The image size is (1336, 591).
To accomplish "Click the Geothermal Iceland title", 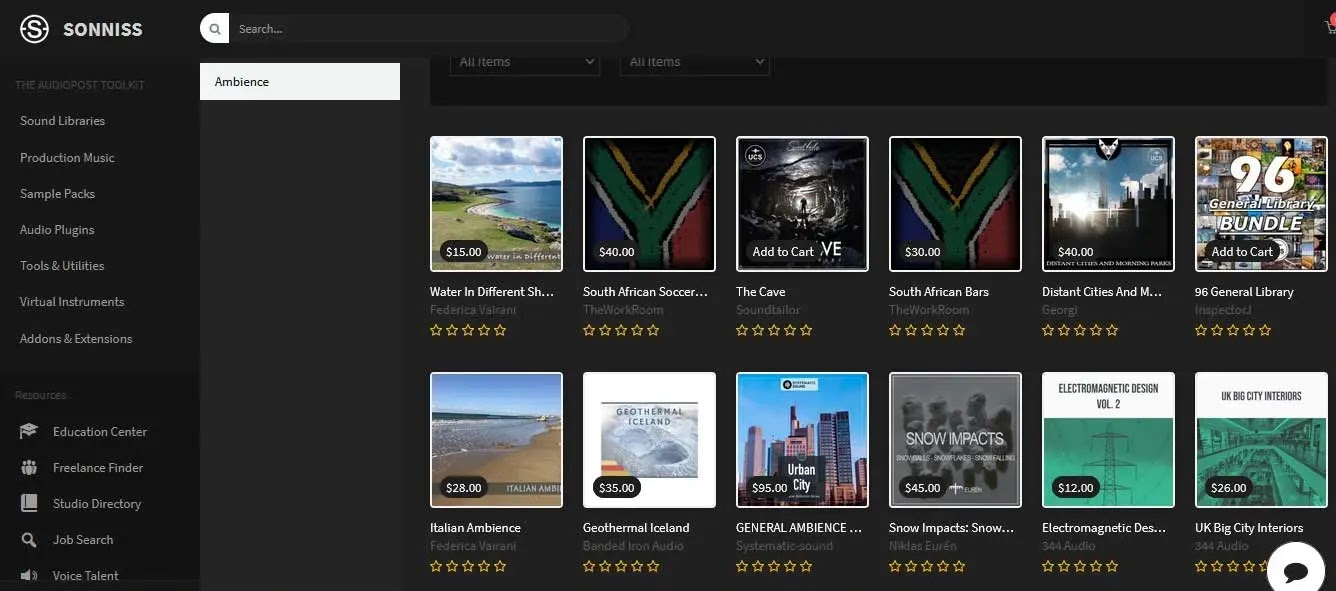I will [636, 528].
